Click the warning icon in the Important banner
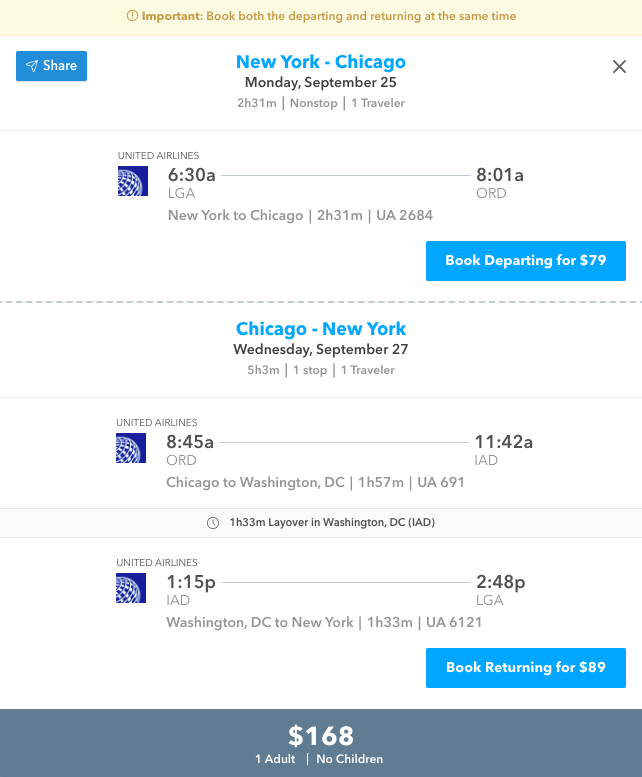Viewport: 642px width, 777px height. pos(133,17)
